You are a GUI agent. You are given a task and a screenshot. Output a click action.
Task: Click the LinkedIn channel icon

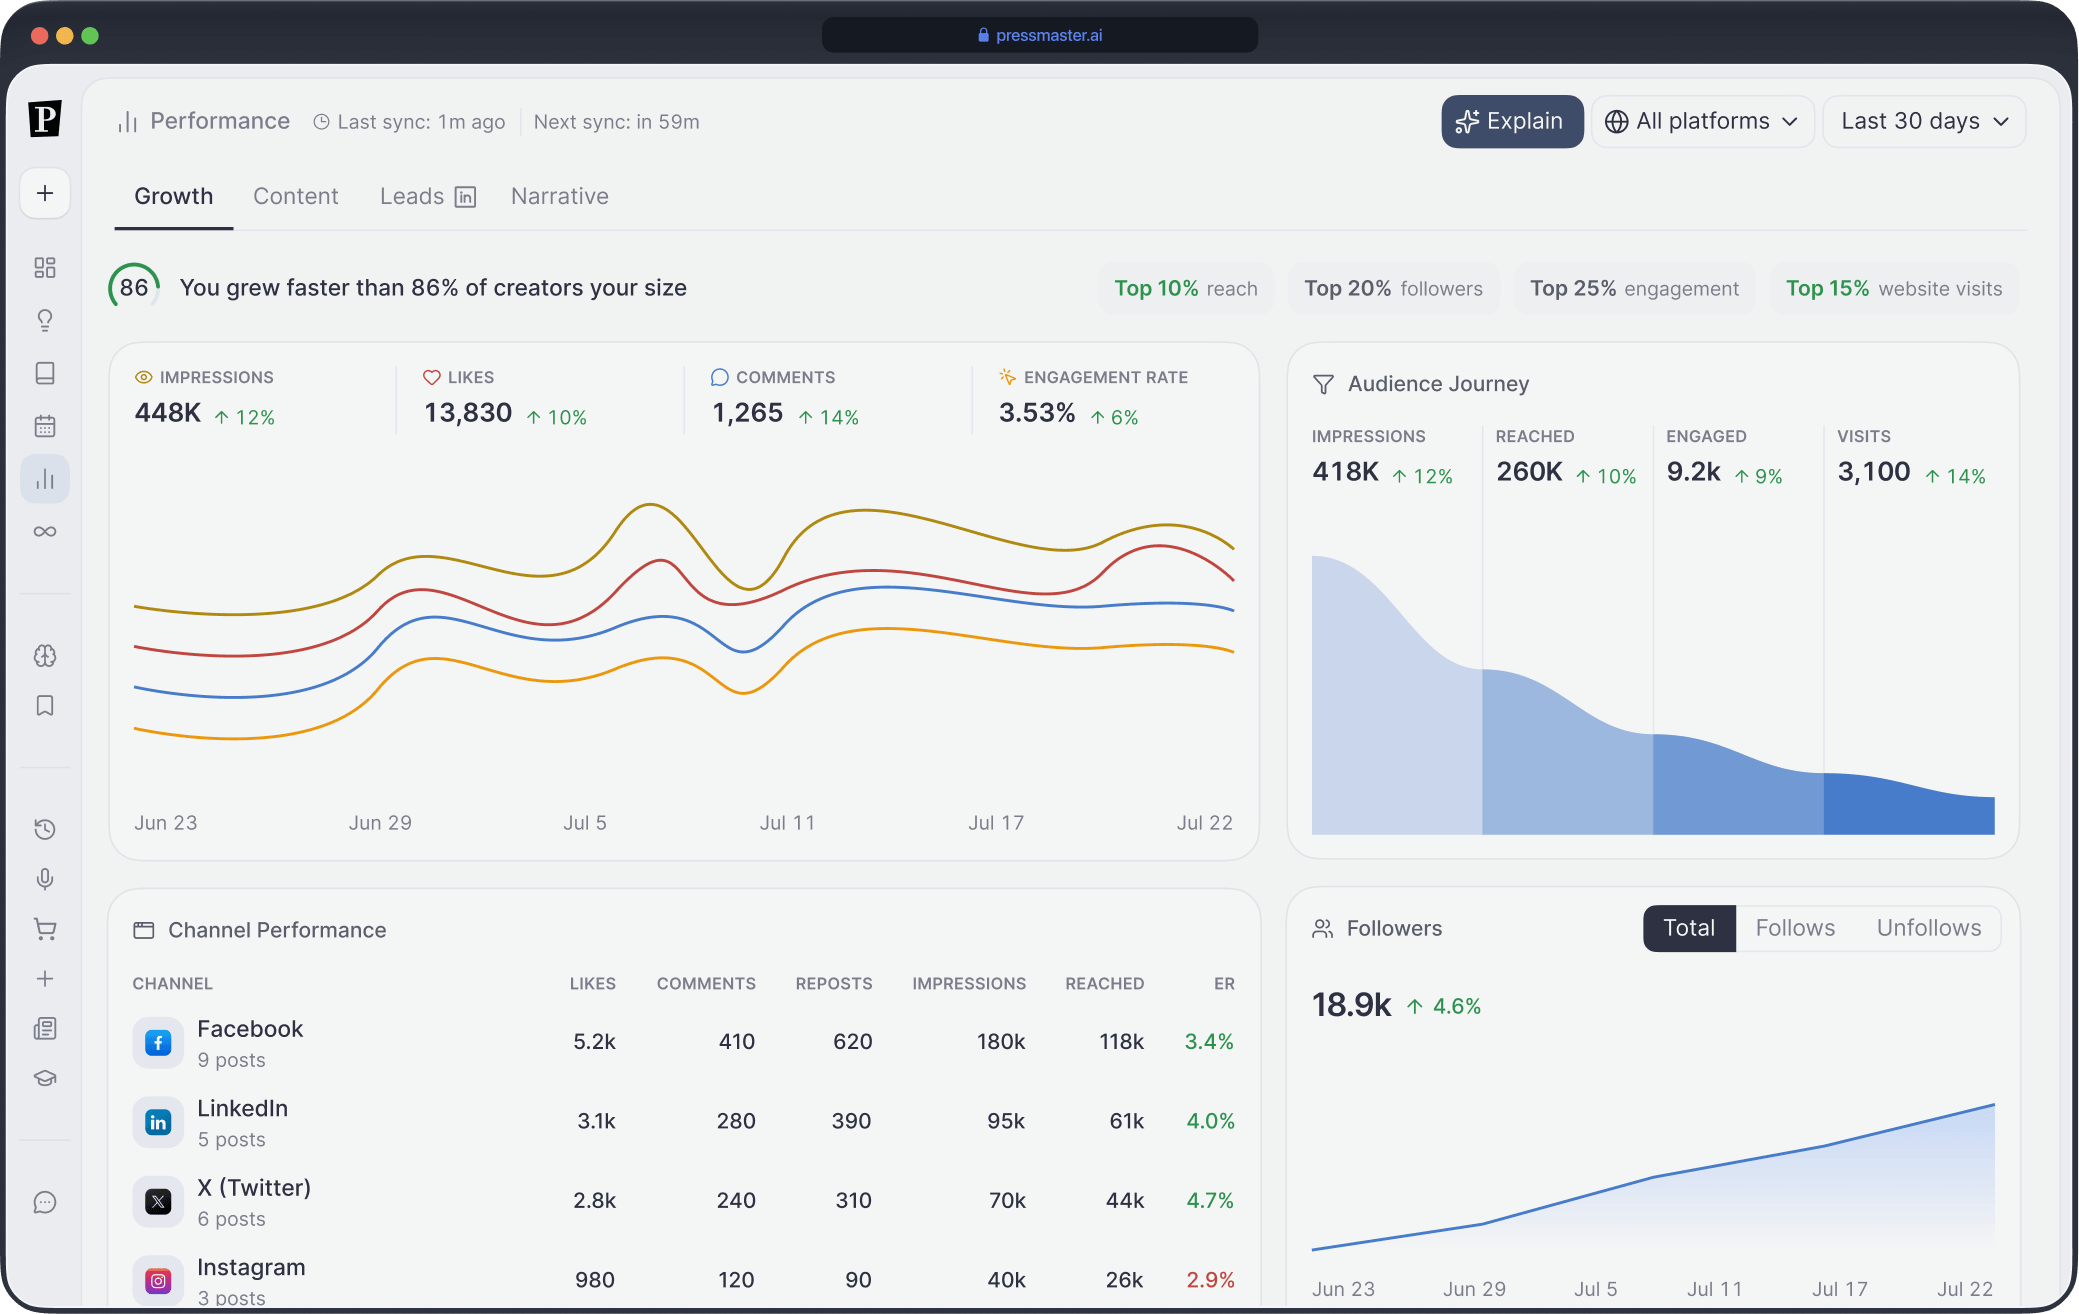click(158, 1122)
